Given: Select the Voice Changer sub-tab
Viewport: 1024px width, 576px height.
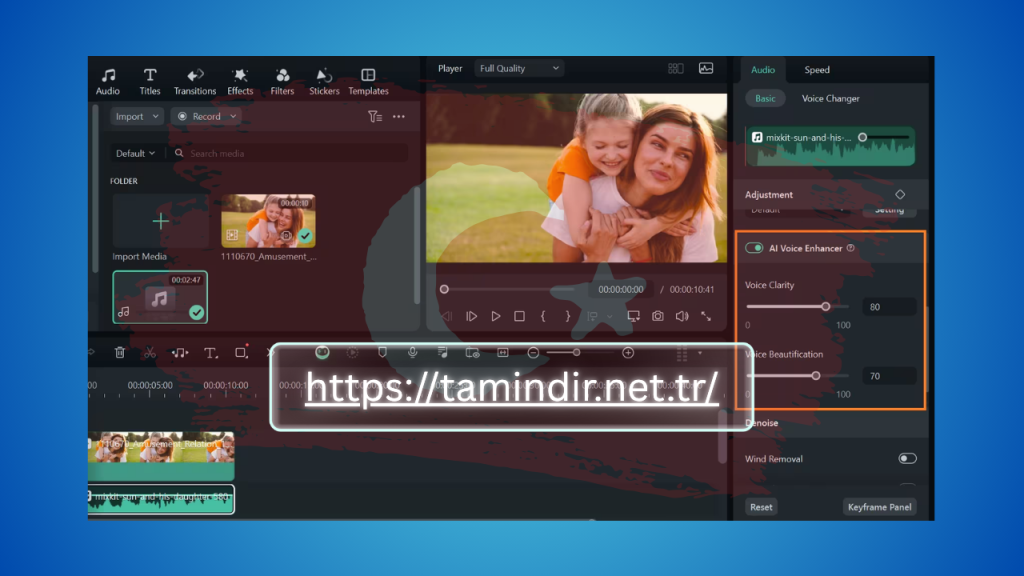Looking at the screenshot, I should pos(830,99).
